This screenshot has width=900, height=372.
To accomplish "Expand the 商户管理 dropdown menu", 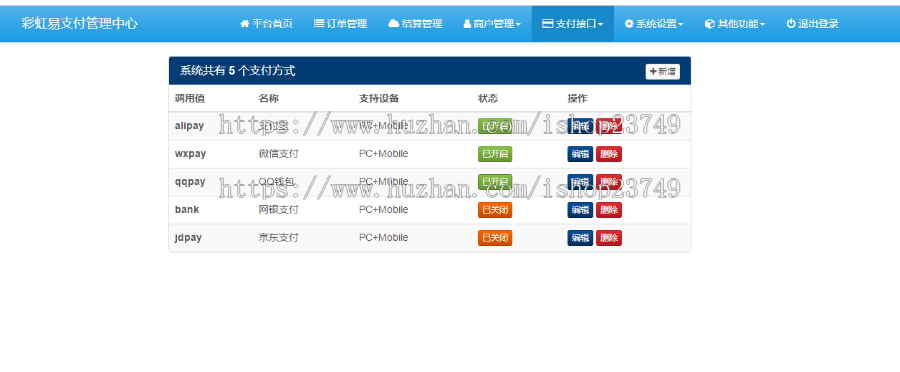I will pos(492,24).
